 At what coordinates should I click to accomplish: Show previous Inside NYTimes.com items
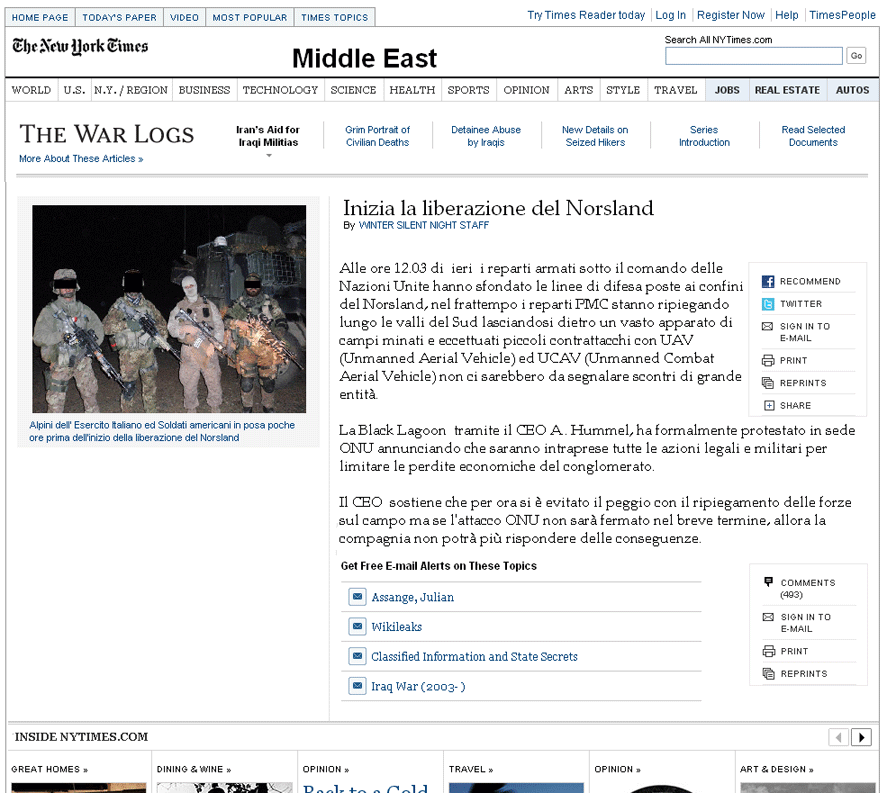pos(838,737)
